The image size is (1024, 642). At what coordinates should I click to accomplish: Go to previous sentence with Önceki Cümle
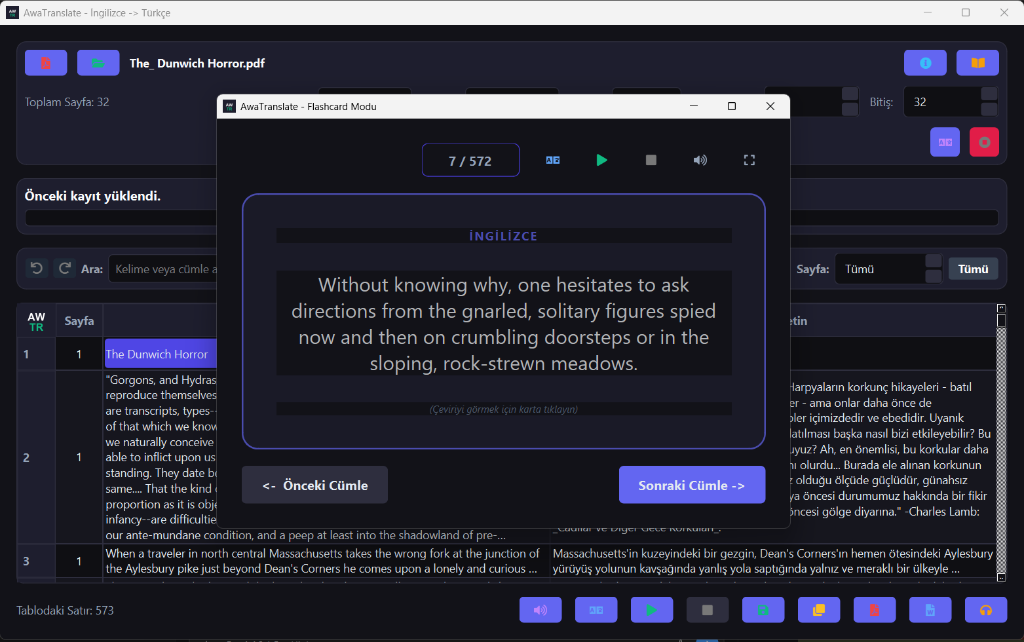315,485
